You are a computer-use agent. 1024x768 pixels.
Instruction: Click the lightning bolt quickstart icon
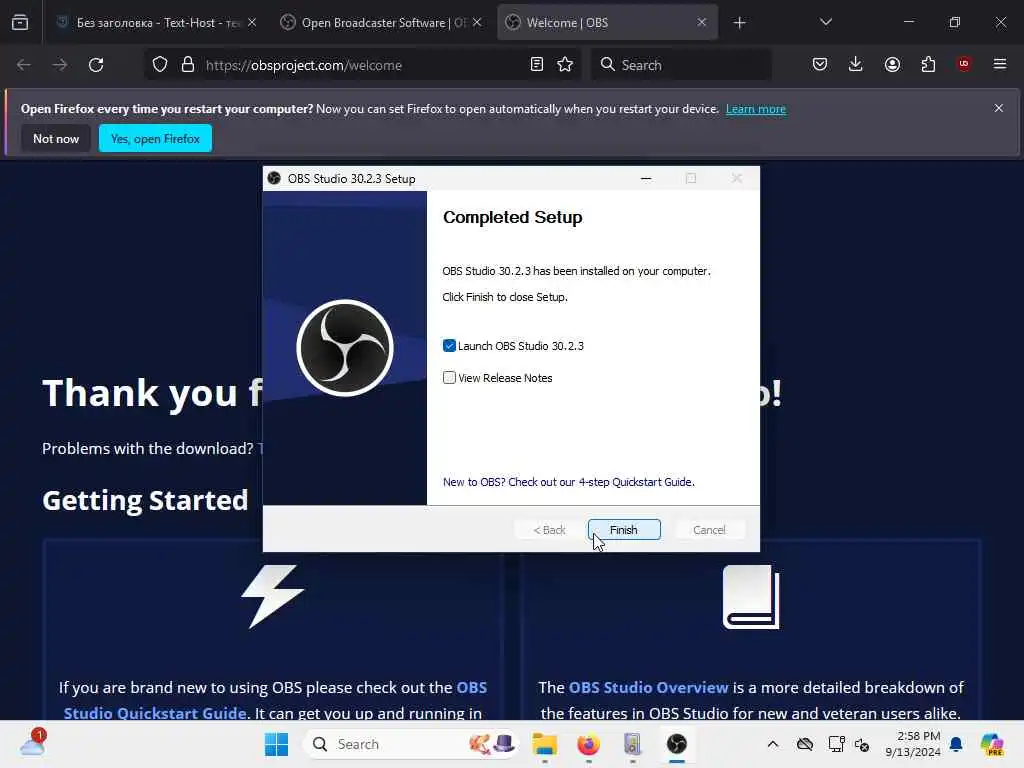point(272,596)
